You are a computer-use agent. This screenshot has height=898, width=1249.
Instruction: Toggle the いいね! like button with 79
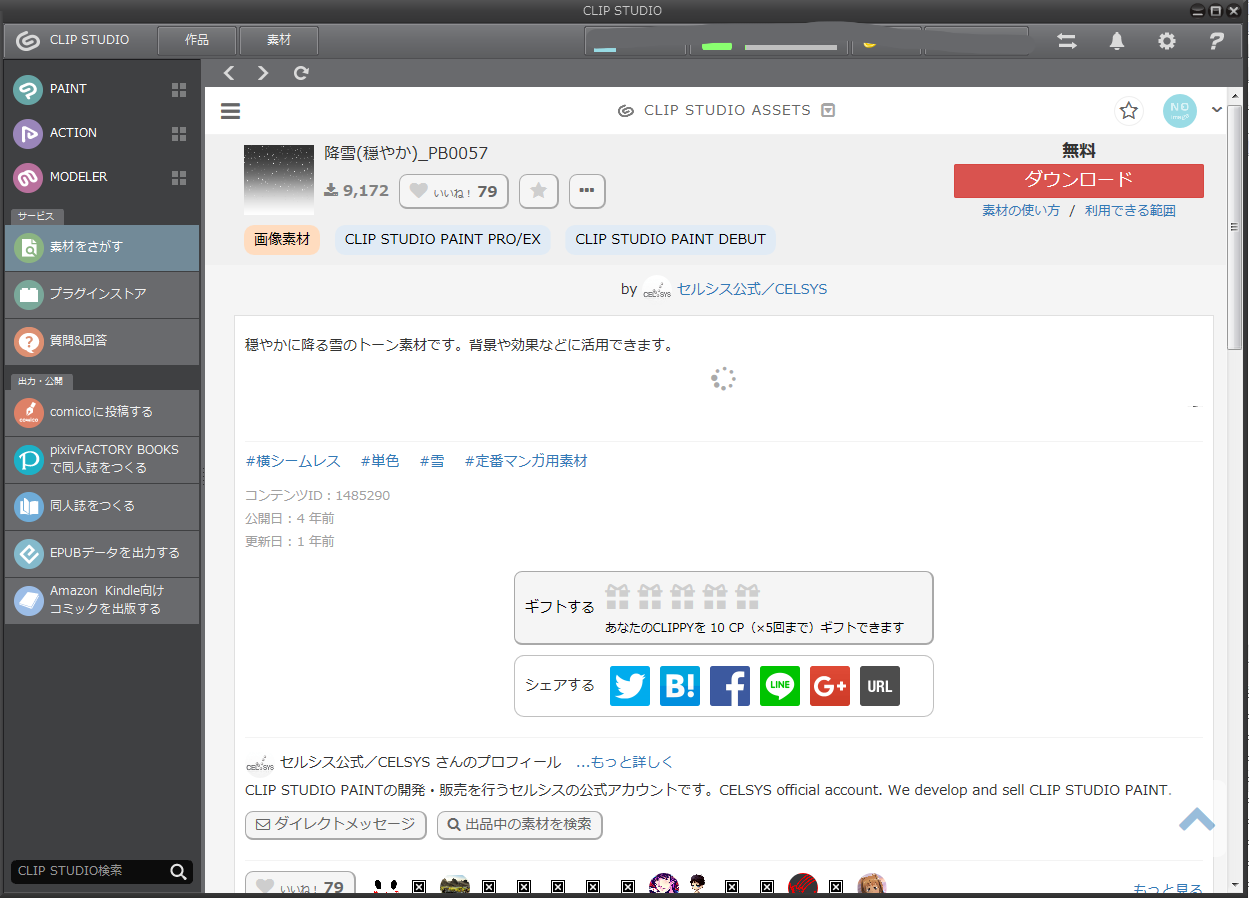tap(453, 191)
